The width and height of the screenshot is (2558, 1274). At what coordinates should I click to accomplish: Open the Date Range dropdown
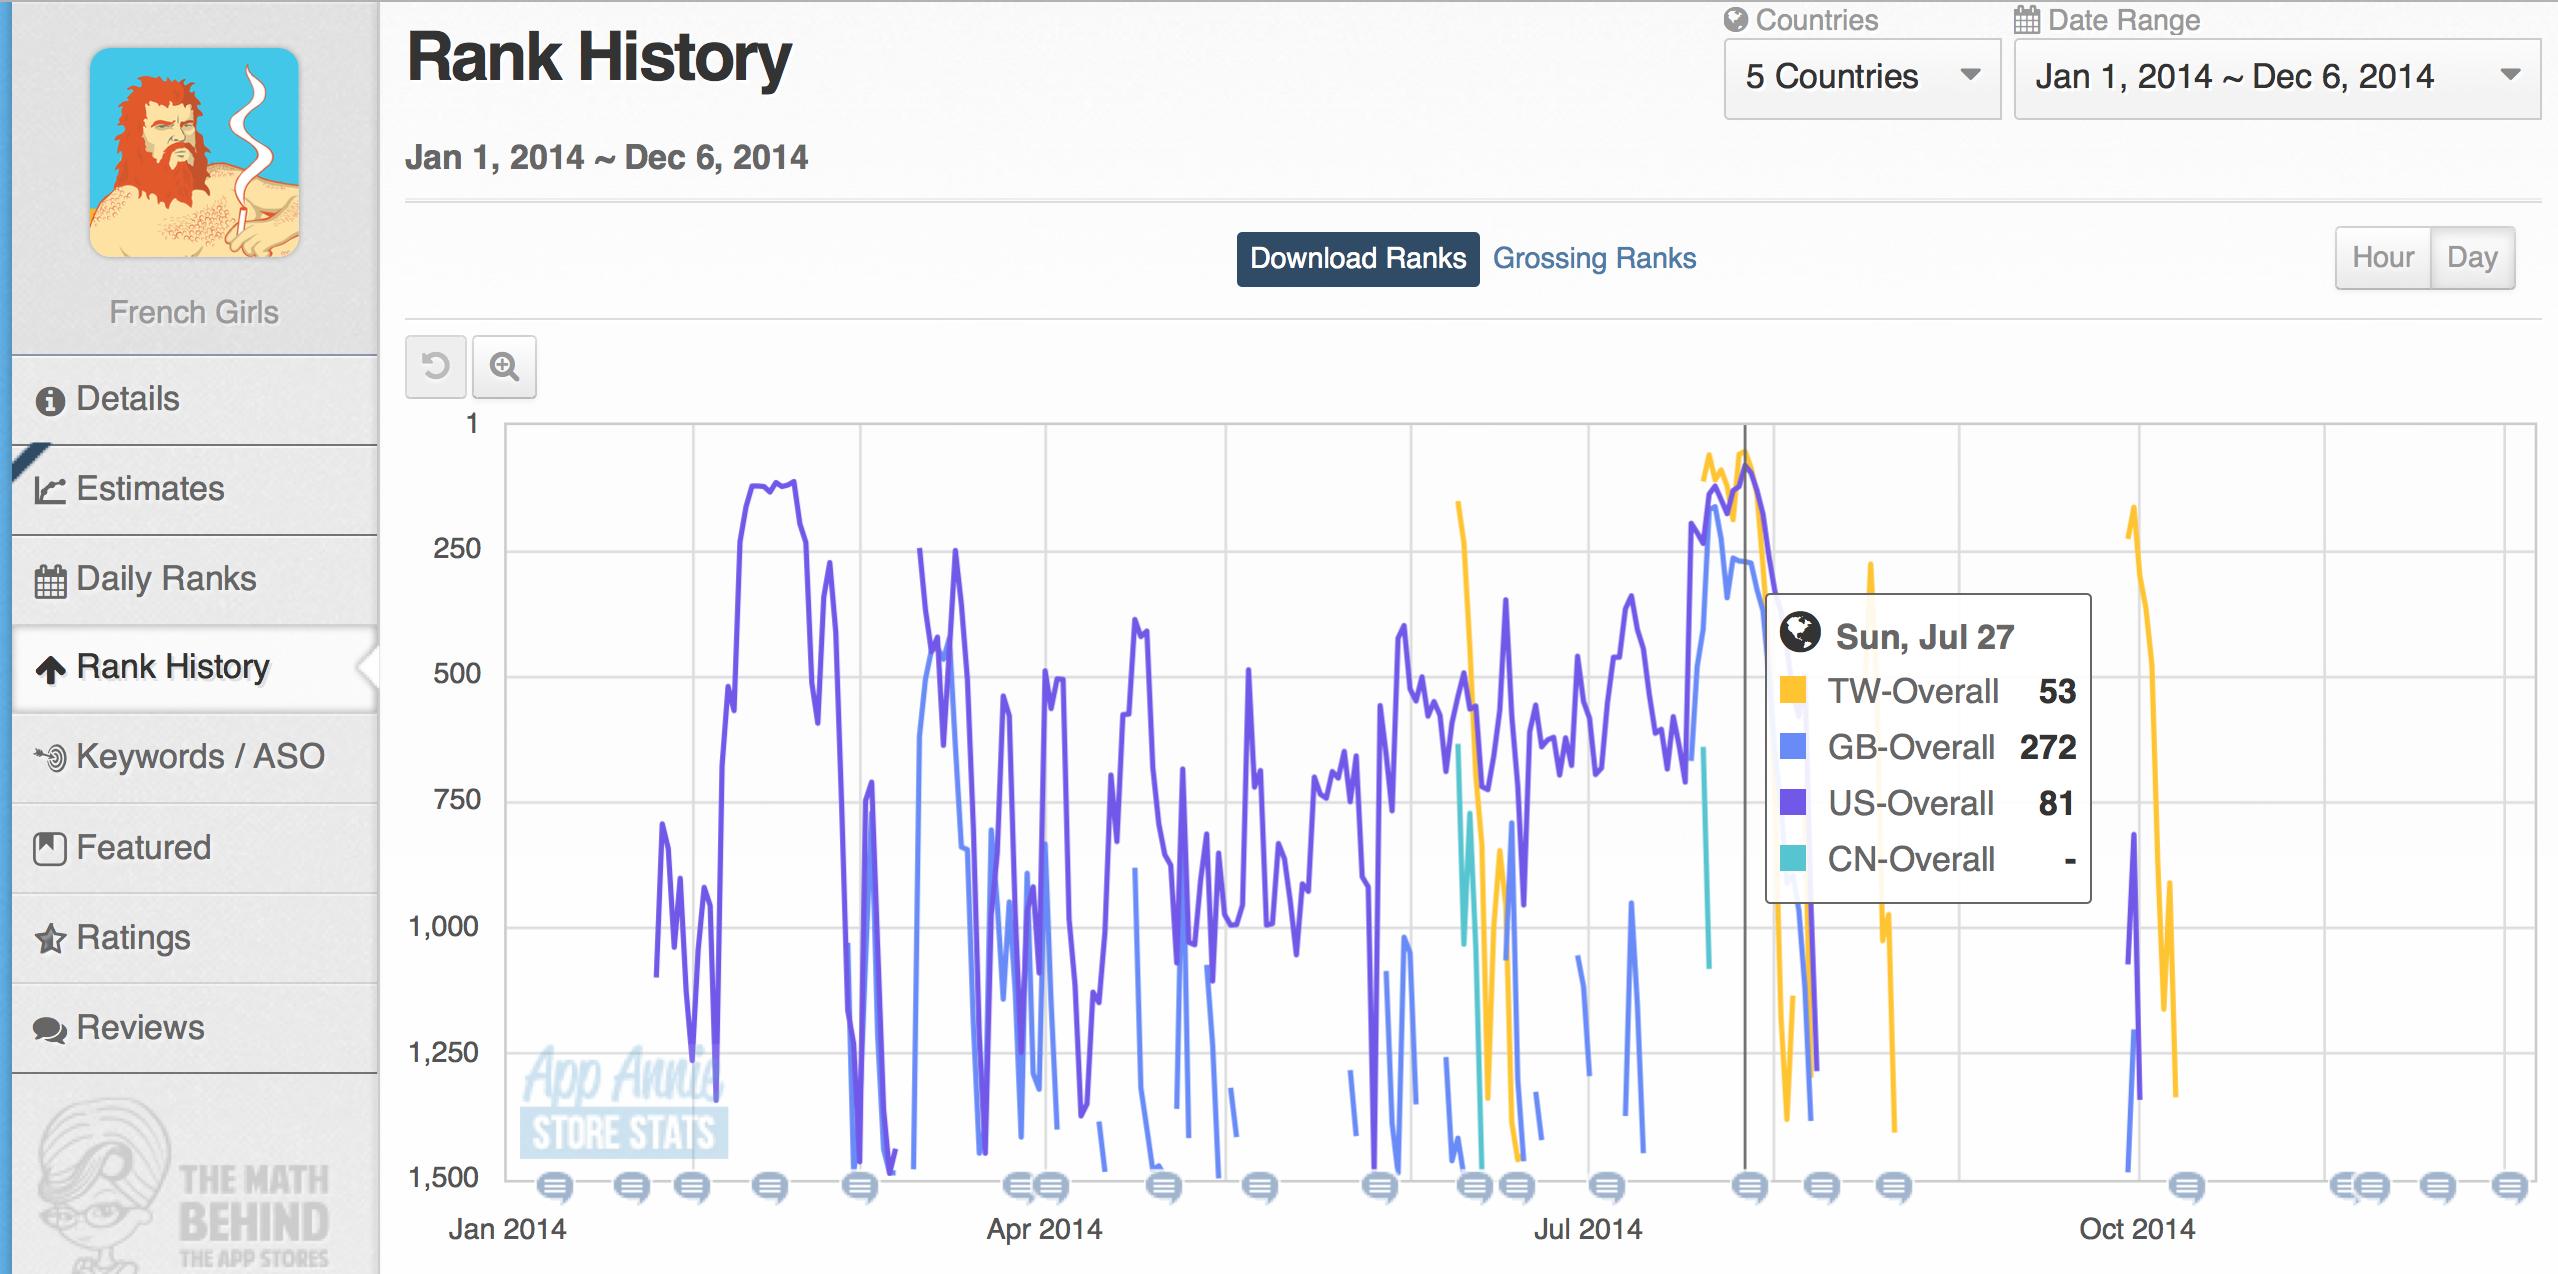[x=2277, y=78]
